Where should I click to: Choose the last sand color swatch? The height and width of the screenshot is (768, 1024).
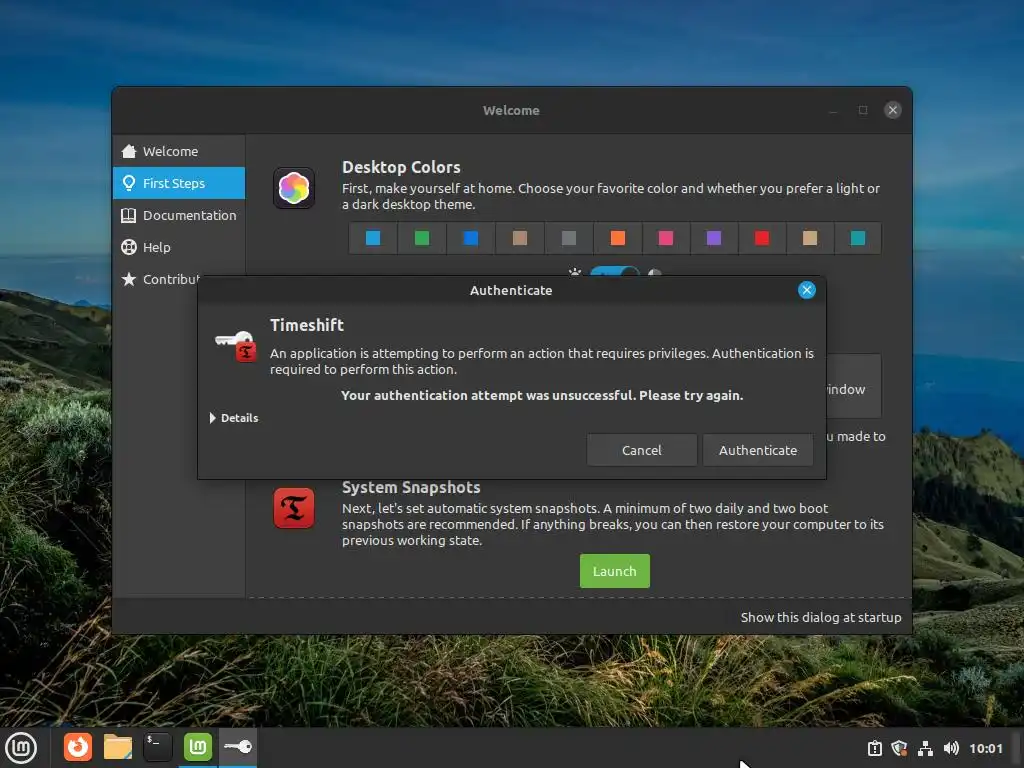tap(810, 238)
